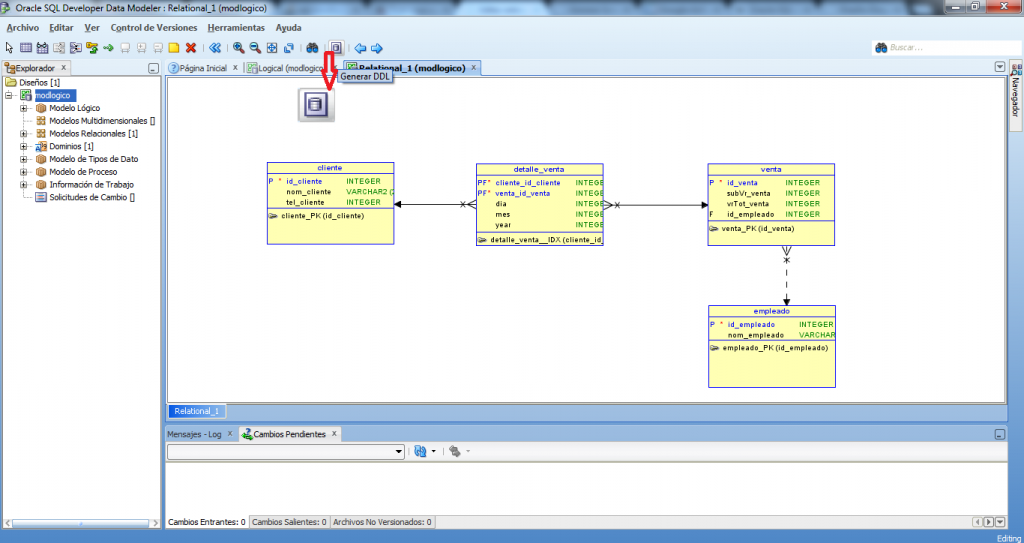Image resolution: width=1024 pixels, height=543 pixels.
Task: Collapse the modlogico design node
Action: (x=9, y=95)
